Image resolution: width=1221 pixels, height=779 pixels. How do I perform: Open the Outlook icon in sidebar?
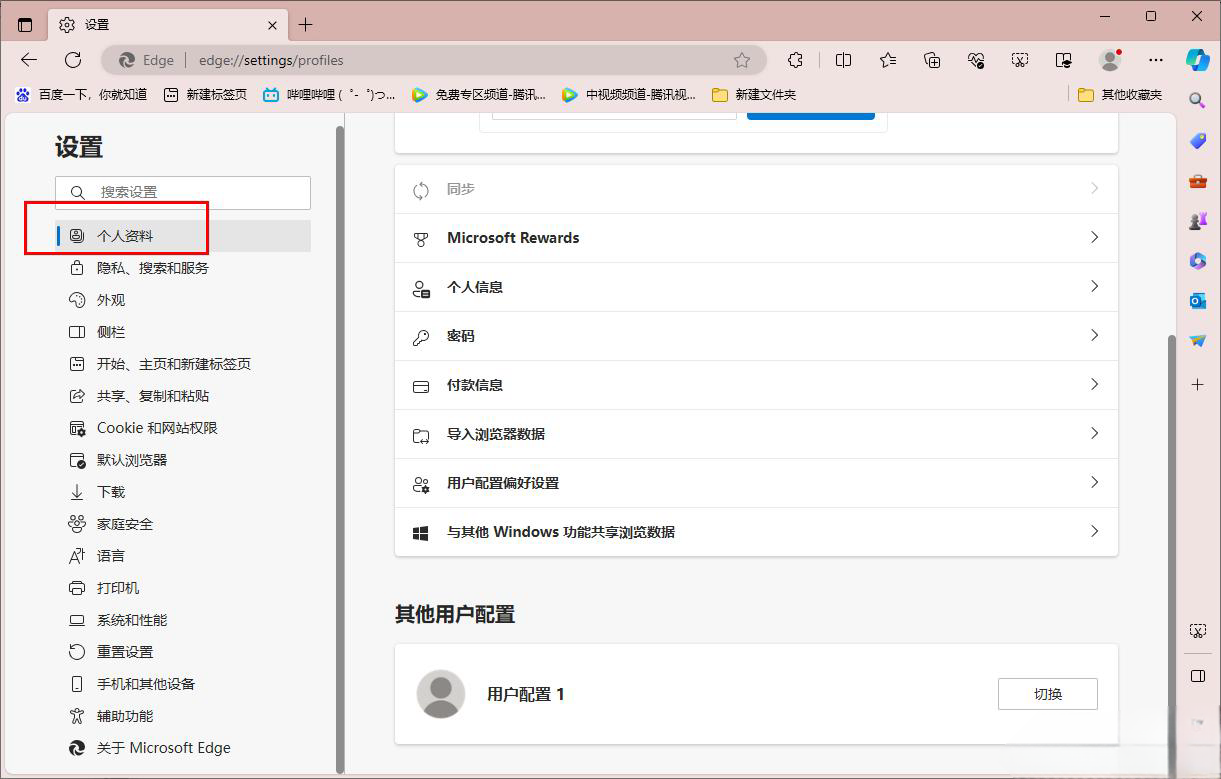(x=1197, y=301)
